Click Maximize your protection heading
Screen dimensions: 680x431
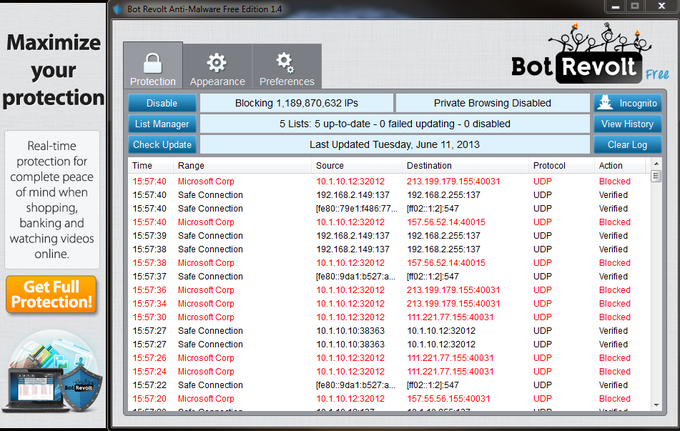[x=53, y=70]
